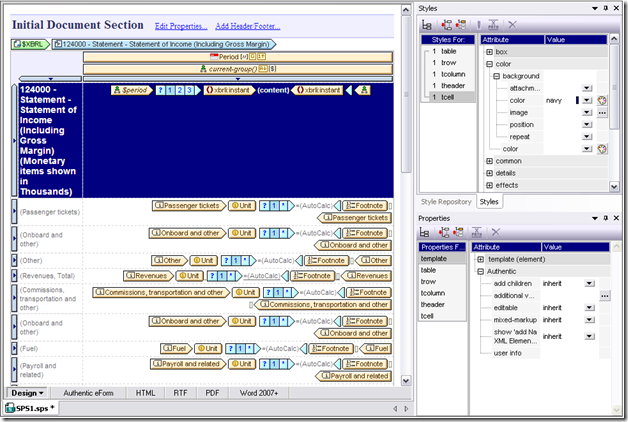628x422 pixels.
Task: Click browse button for additional validation attribute
Action: tap(605, 296)
